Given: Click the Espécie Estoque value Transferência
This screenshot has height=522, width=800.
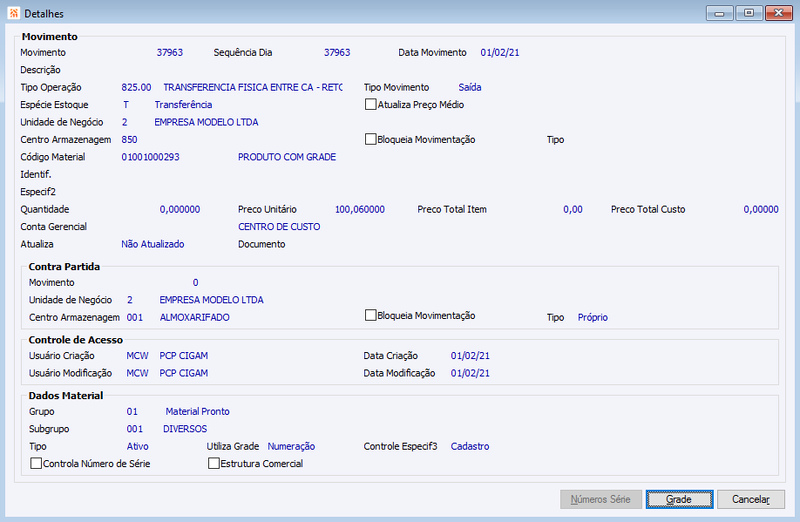Looking at the screenshot, I should pos(183,105).
